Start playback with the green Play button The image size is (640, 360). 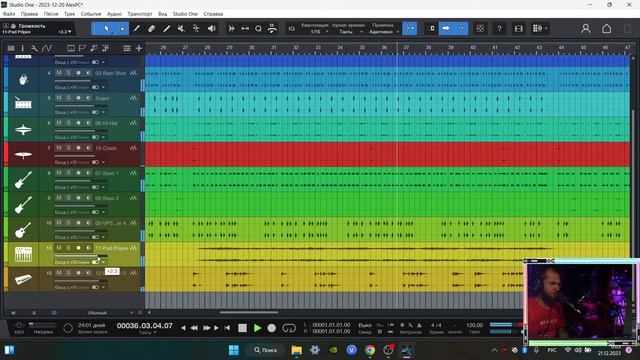(x=257, y=328)
